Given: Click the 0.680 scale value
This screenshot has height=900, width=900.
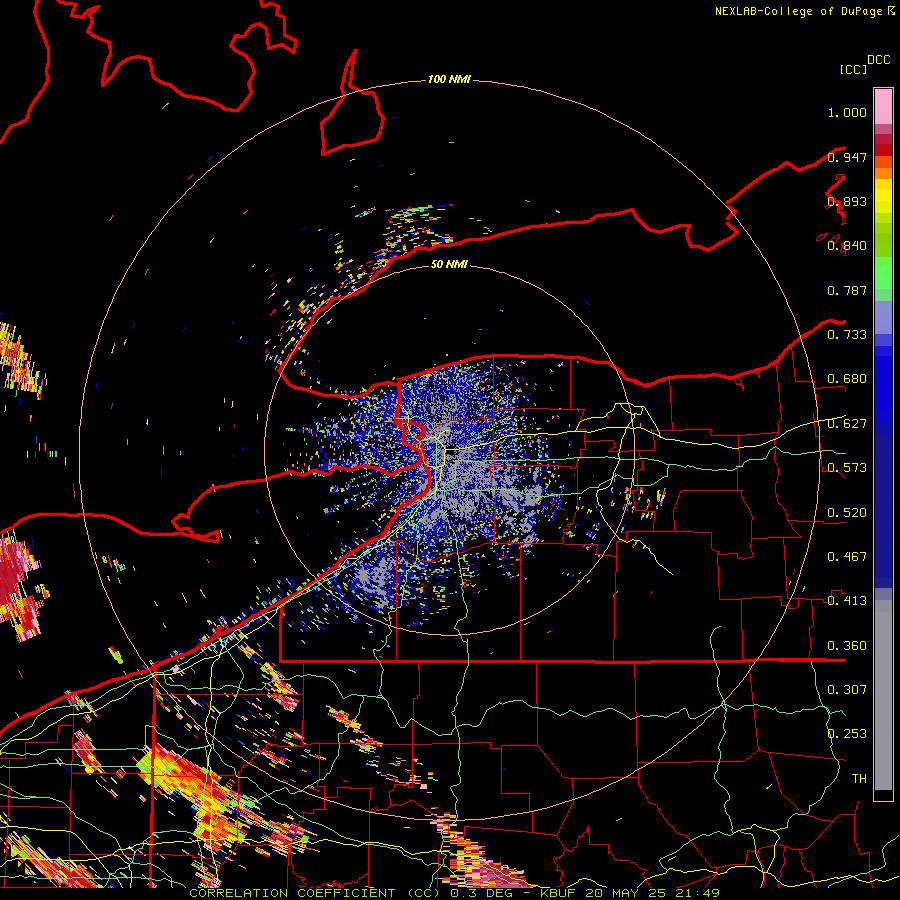Looking at the screenshot, I should [847, 379].
